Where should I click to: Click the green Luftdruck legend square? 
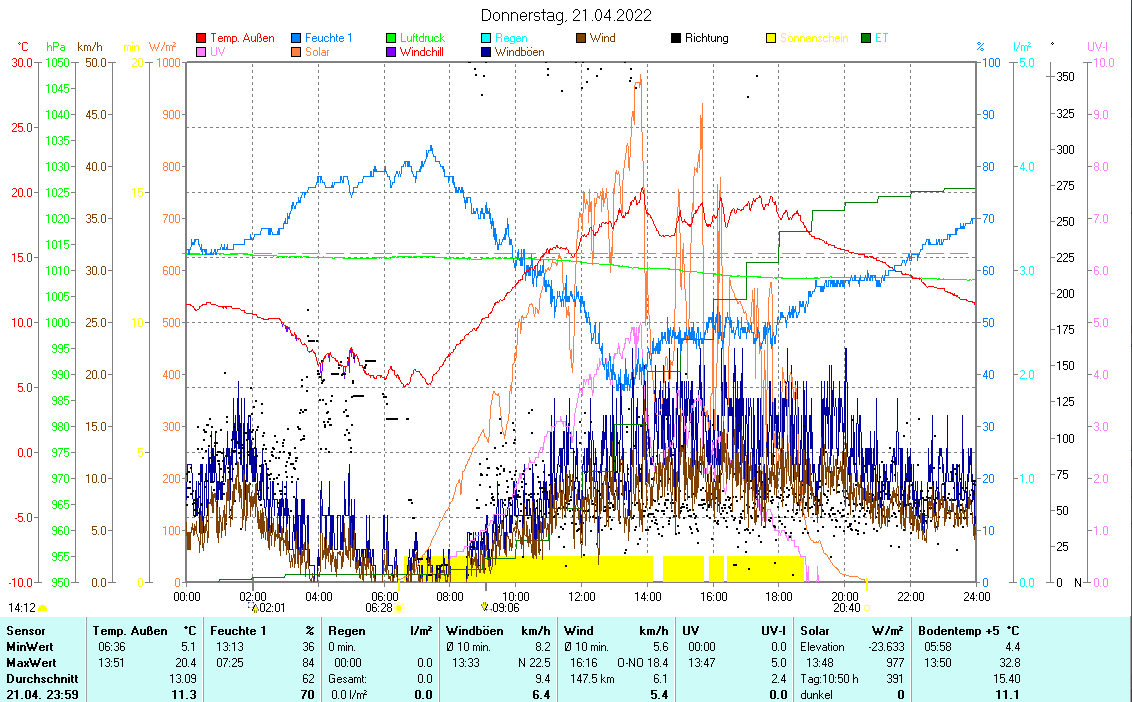[x=392, y=38]
